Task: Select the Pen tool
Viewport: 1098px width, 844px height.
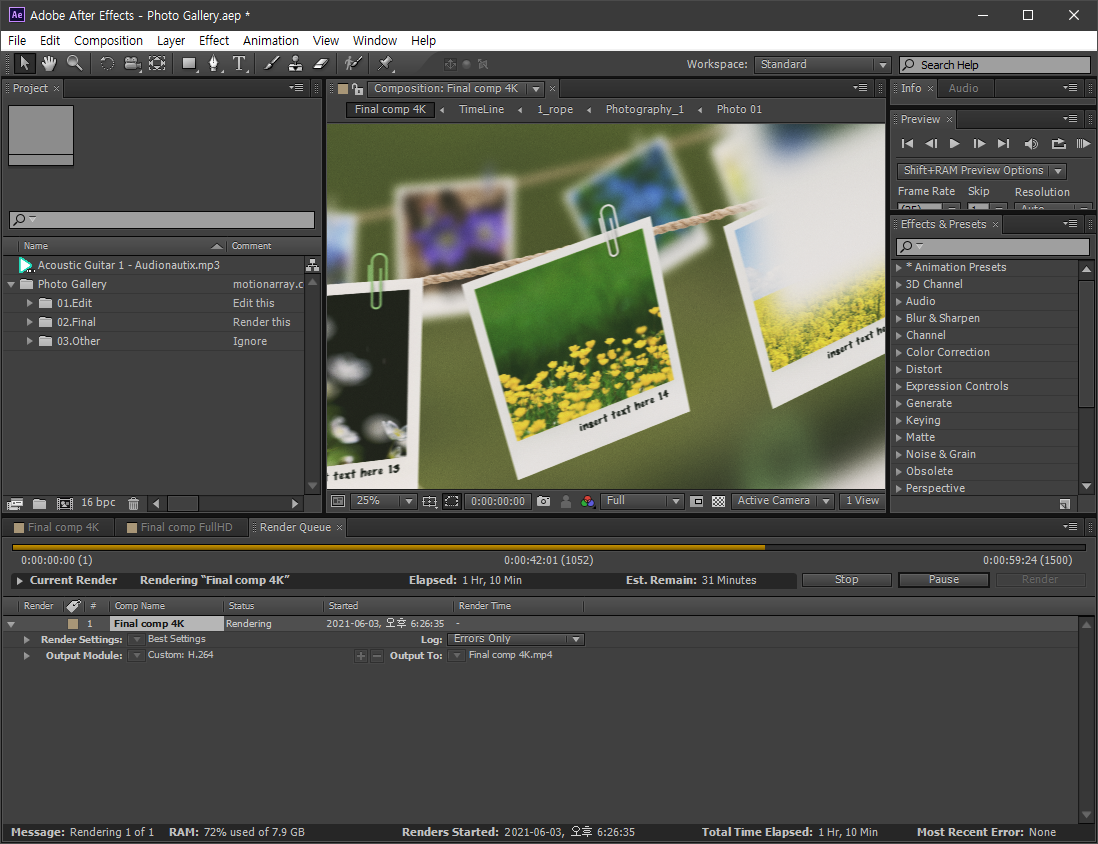Action: [x=214, y=64]
